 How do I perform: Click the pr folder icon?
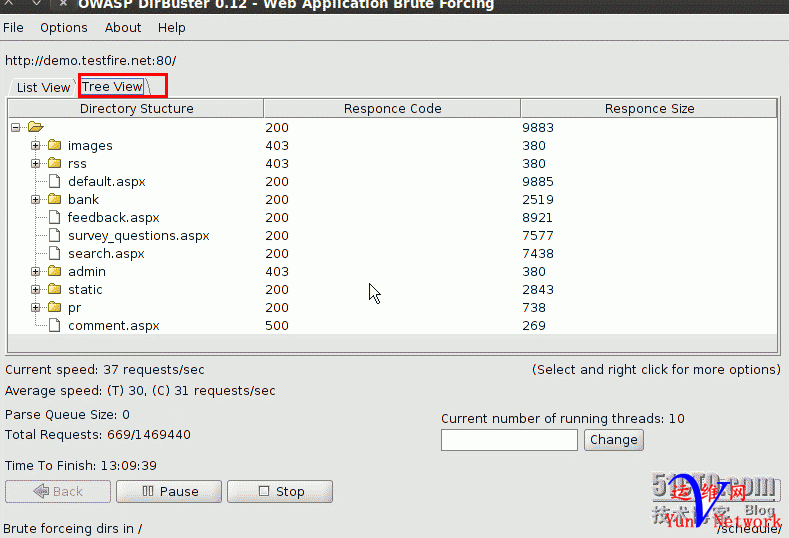(54, 307)
